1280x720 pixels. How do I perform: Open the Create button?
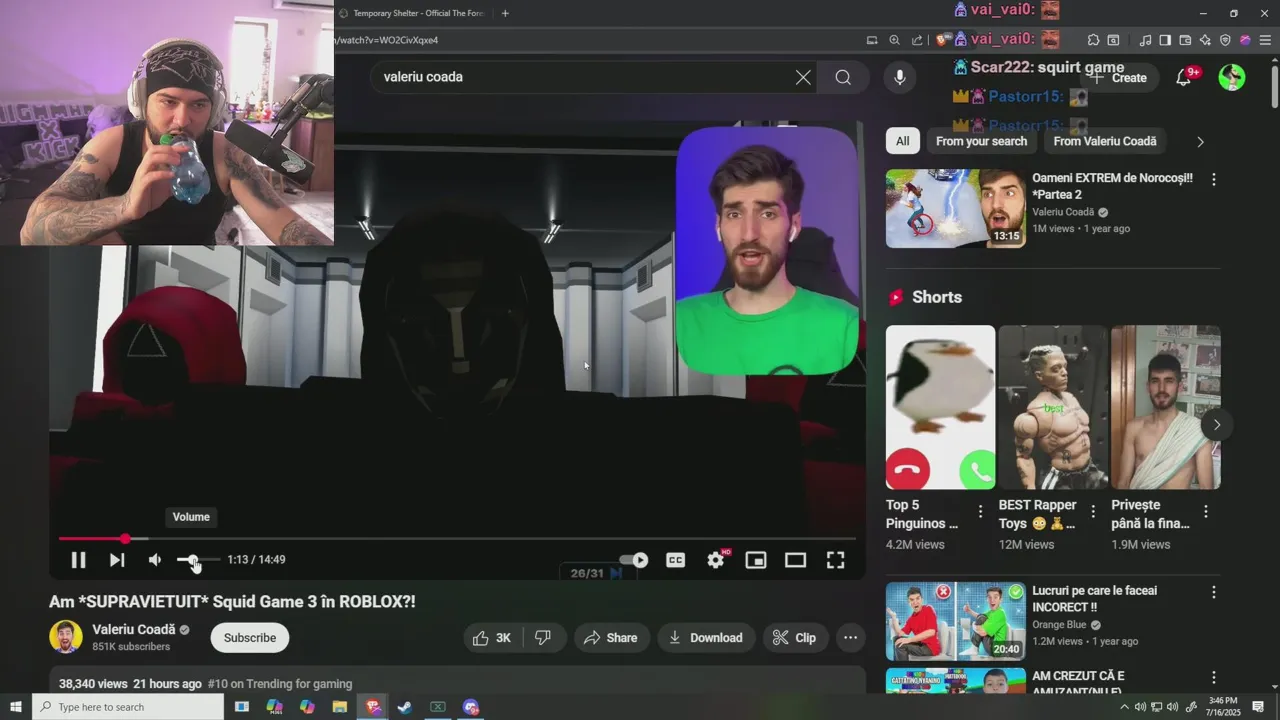(1120, 77)
